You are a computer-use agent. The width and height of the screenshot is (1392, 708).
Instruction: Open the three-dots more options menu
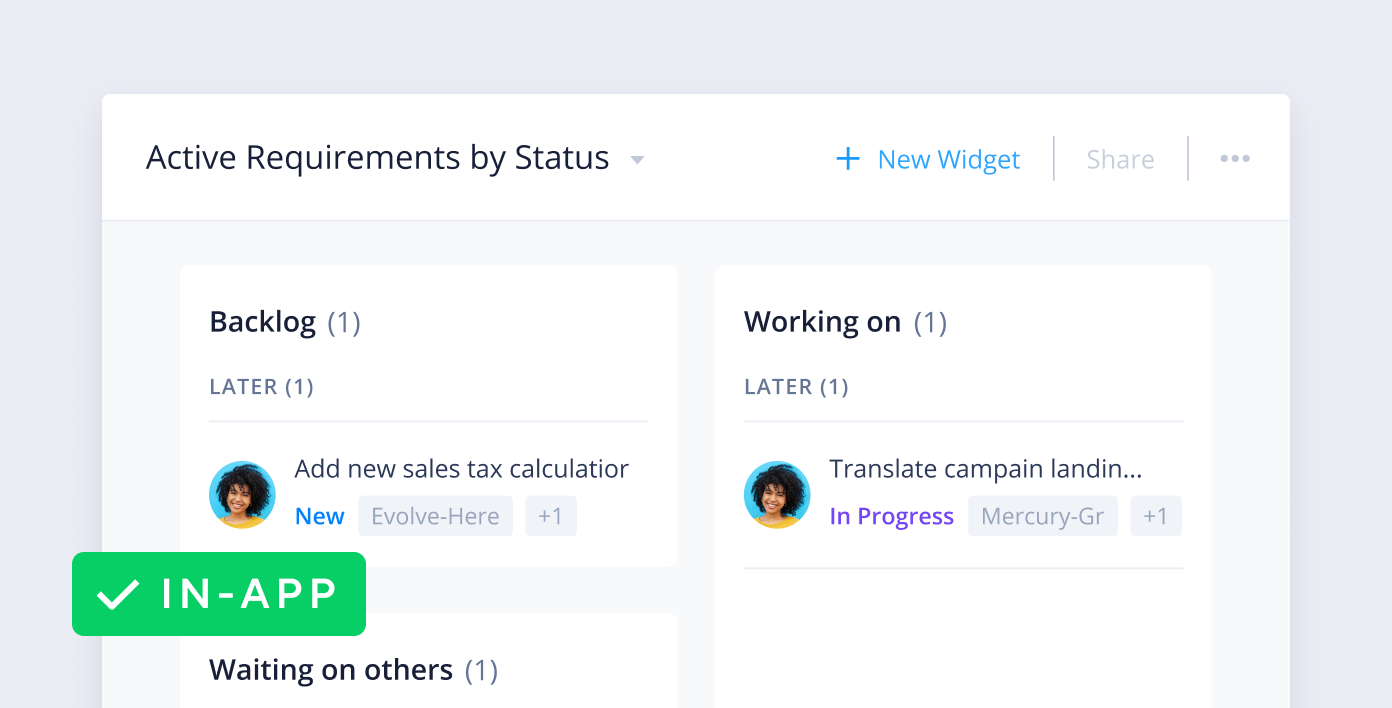[1235, 159]
